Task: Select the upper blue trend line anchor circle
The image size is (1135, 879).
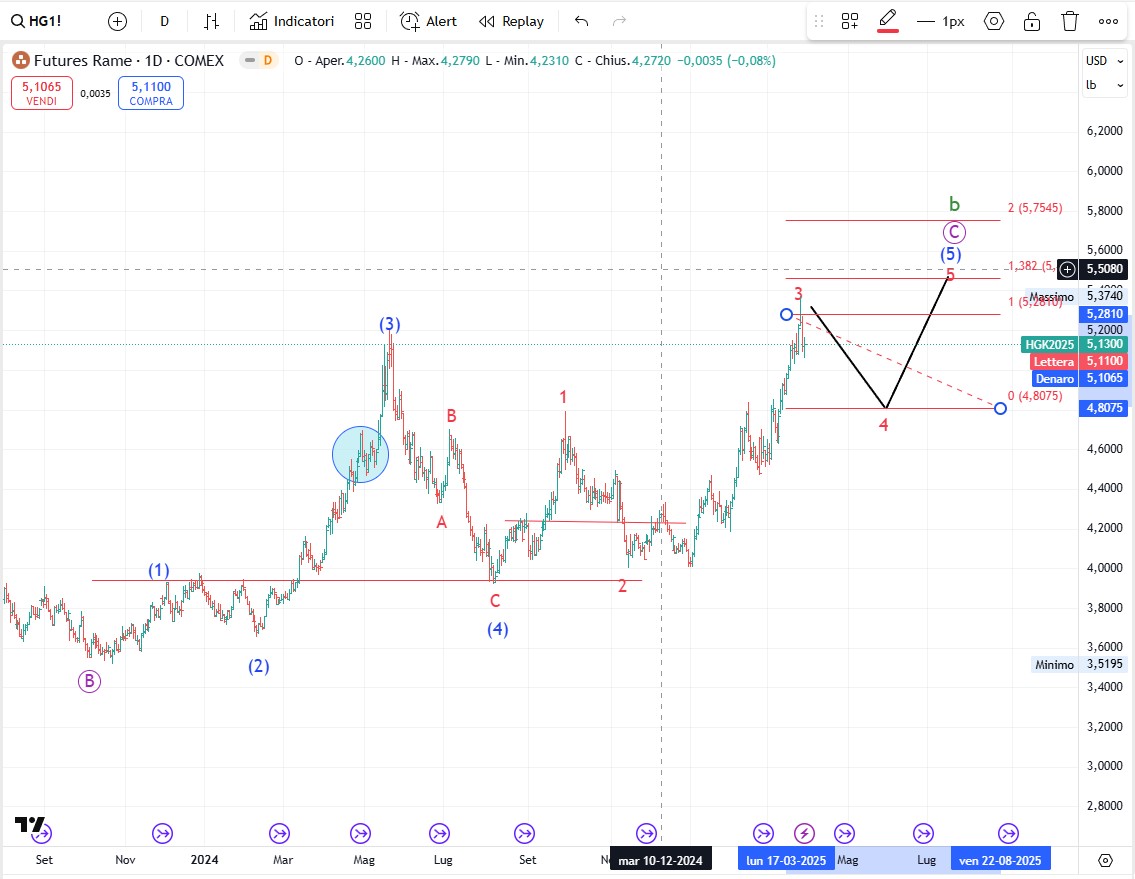Action: pos(787,314)
